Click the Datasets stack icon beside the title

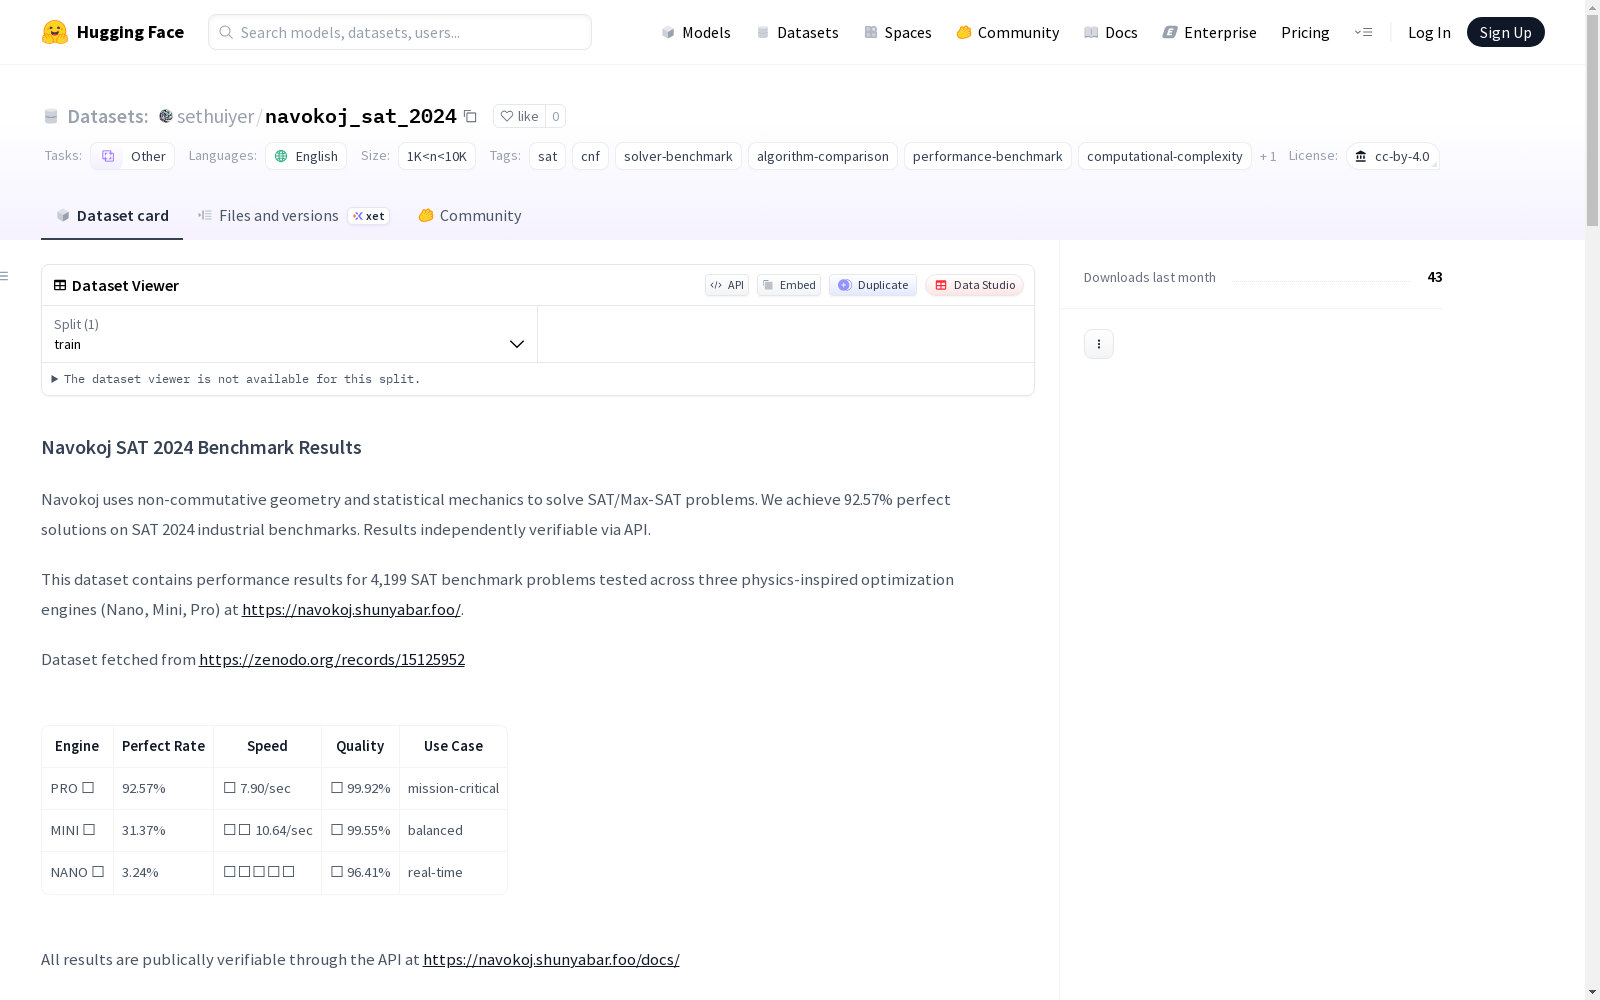click(x=51, y=116)
